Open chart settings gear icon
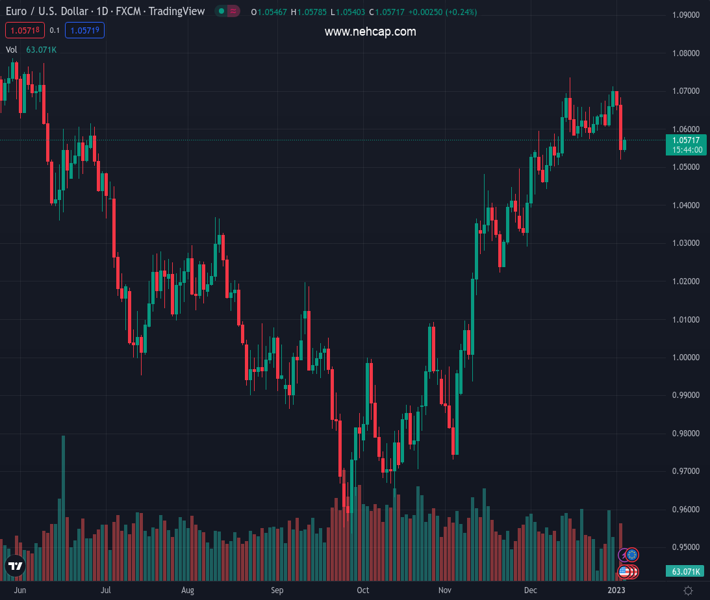This screenshot has width=710, height=600. pyautogui.click(x=688, y=591)
